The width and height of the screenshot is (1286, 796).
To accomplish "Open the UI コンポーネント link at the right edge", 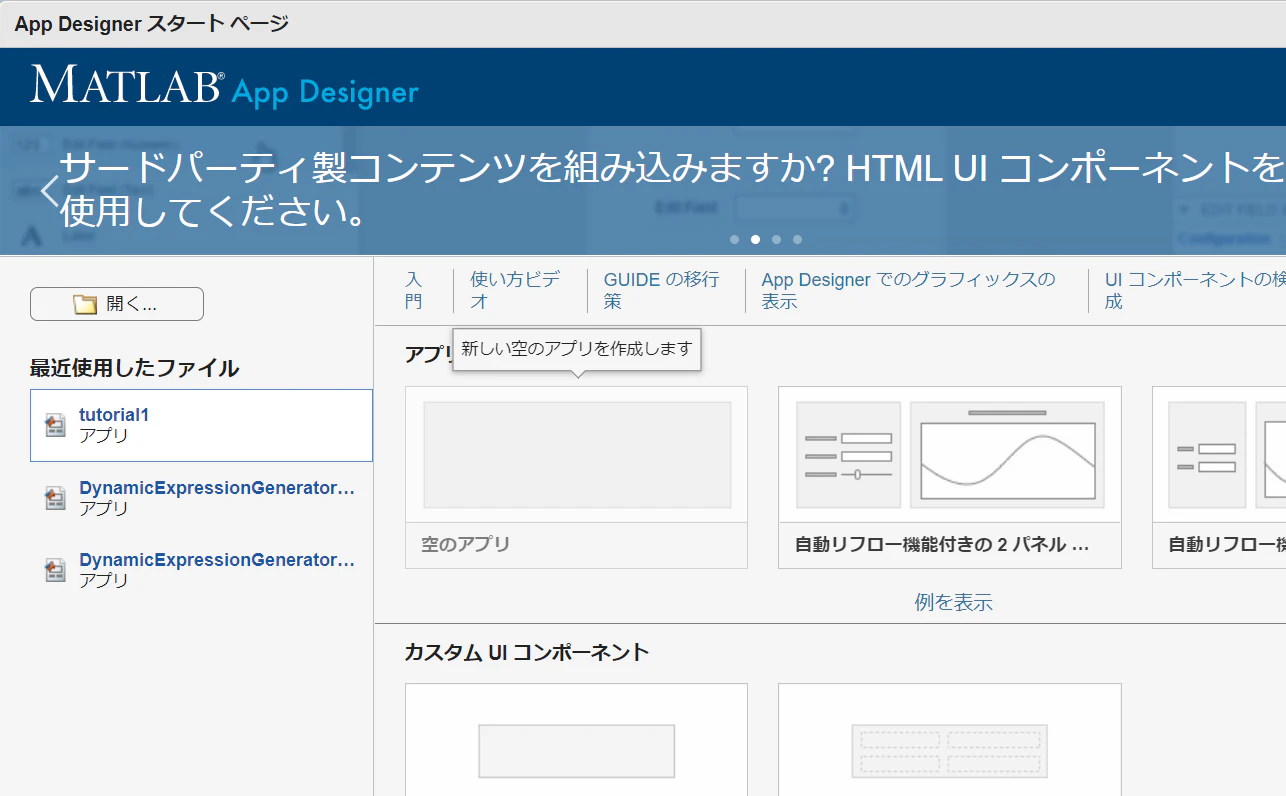I will 1195,290.
